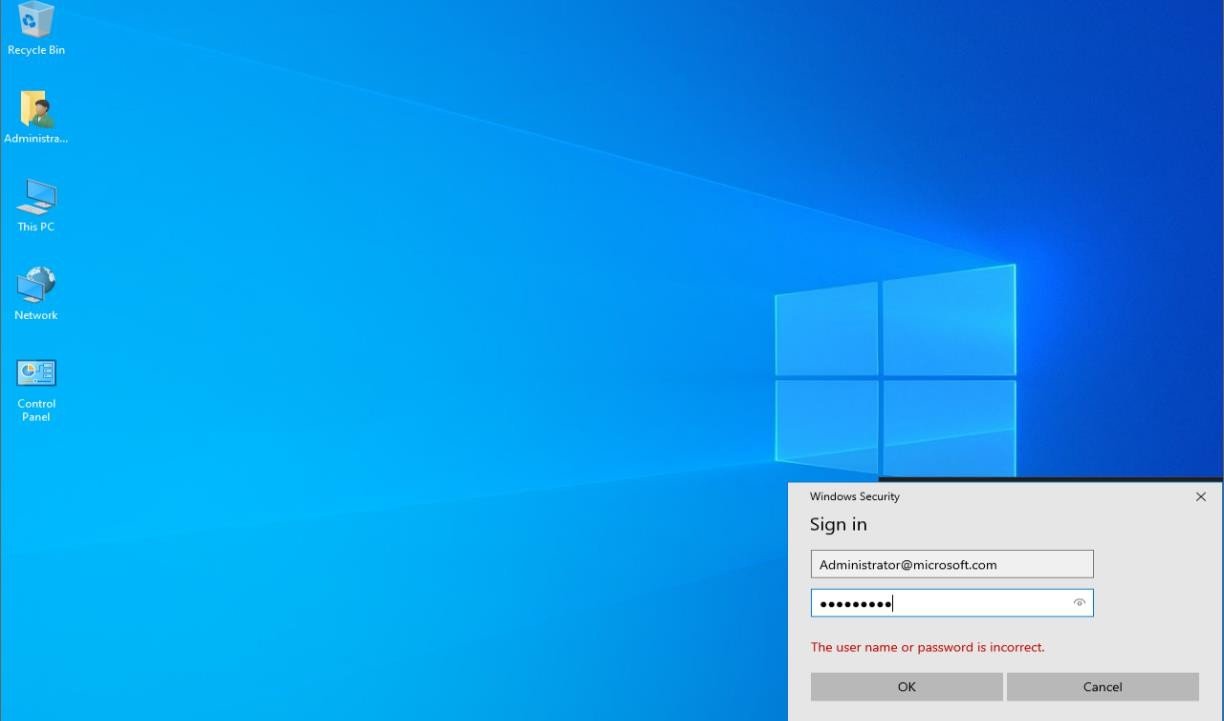Close the Windows Security dialog

coord(1201,497)
